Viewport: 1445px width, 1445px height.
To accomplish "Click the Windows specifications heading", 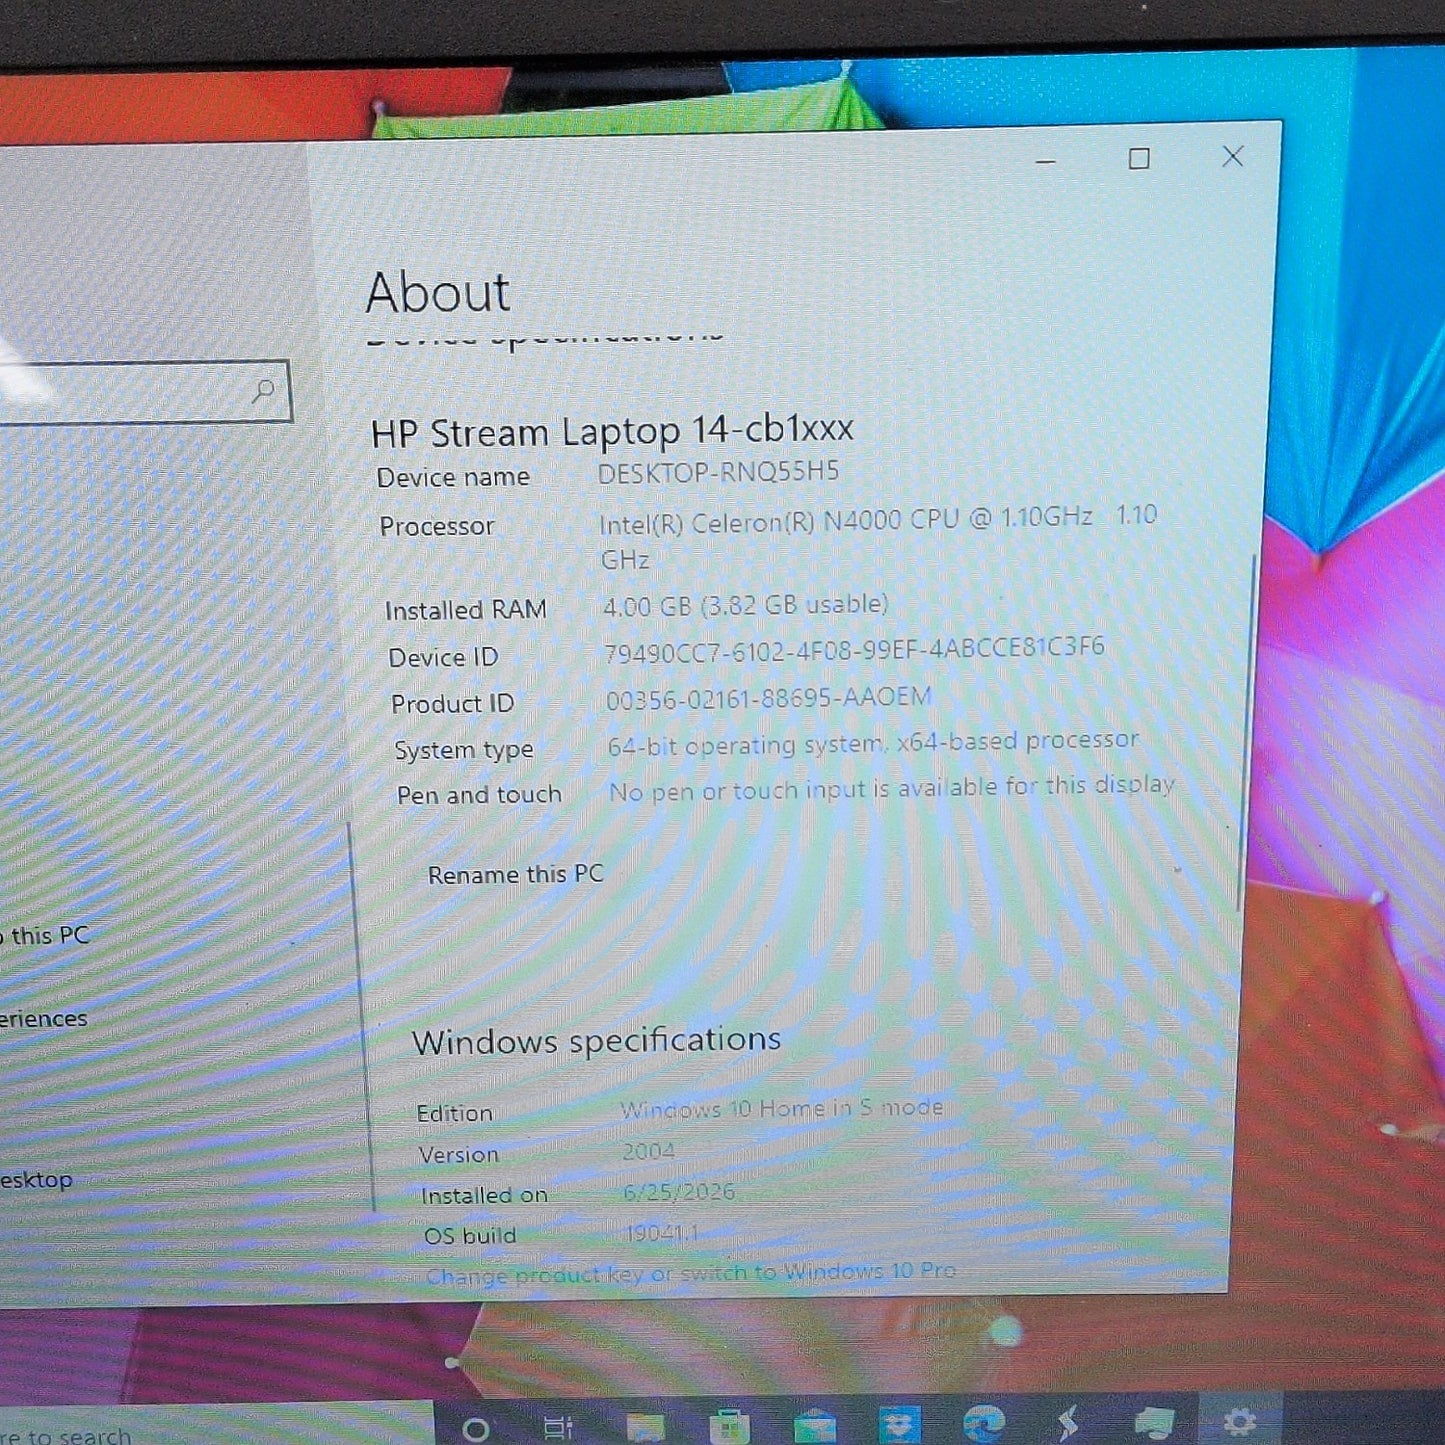I will pyautogui.click(x=596, y=1040).
